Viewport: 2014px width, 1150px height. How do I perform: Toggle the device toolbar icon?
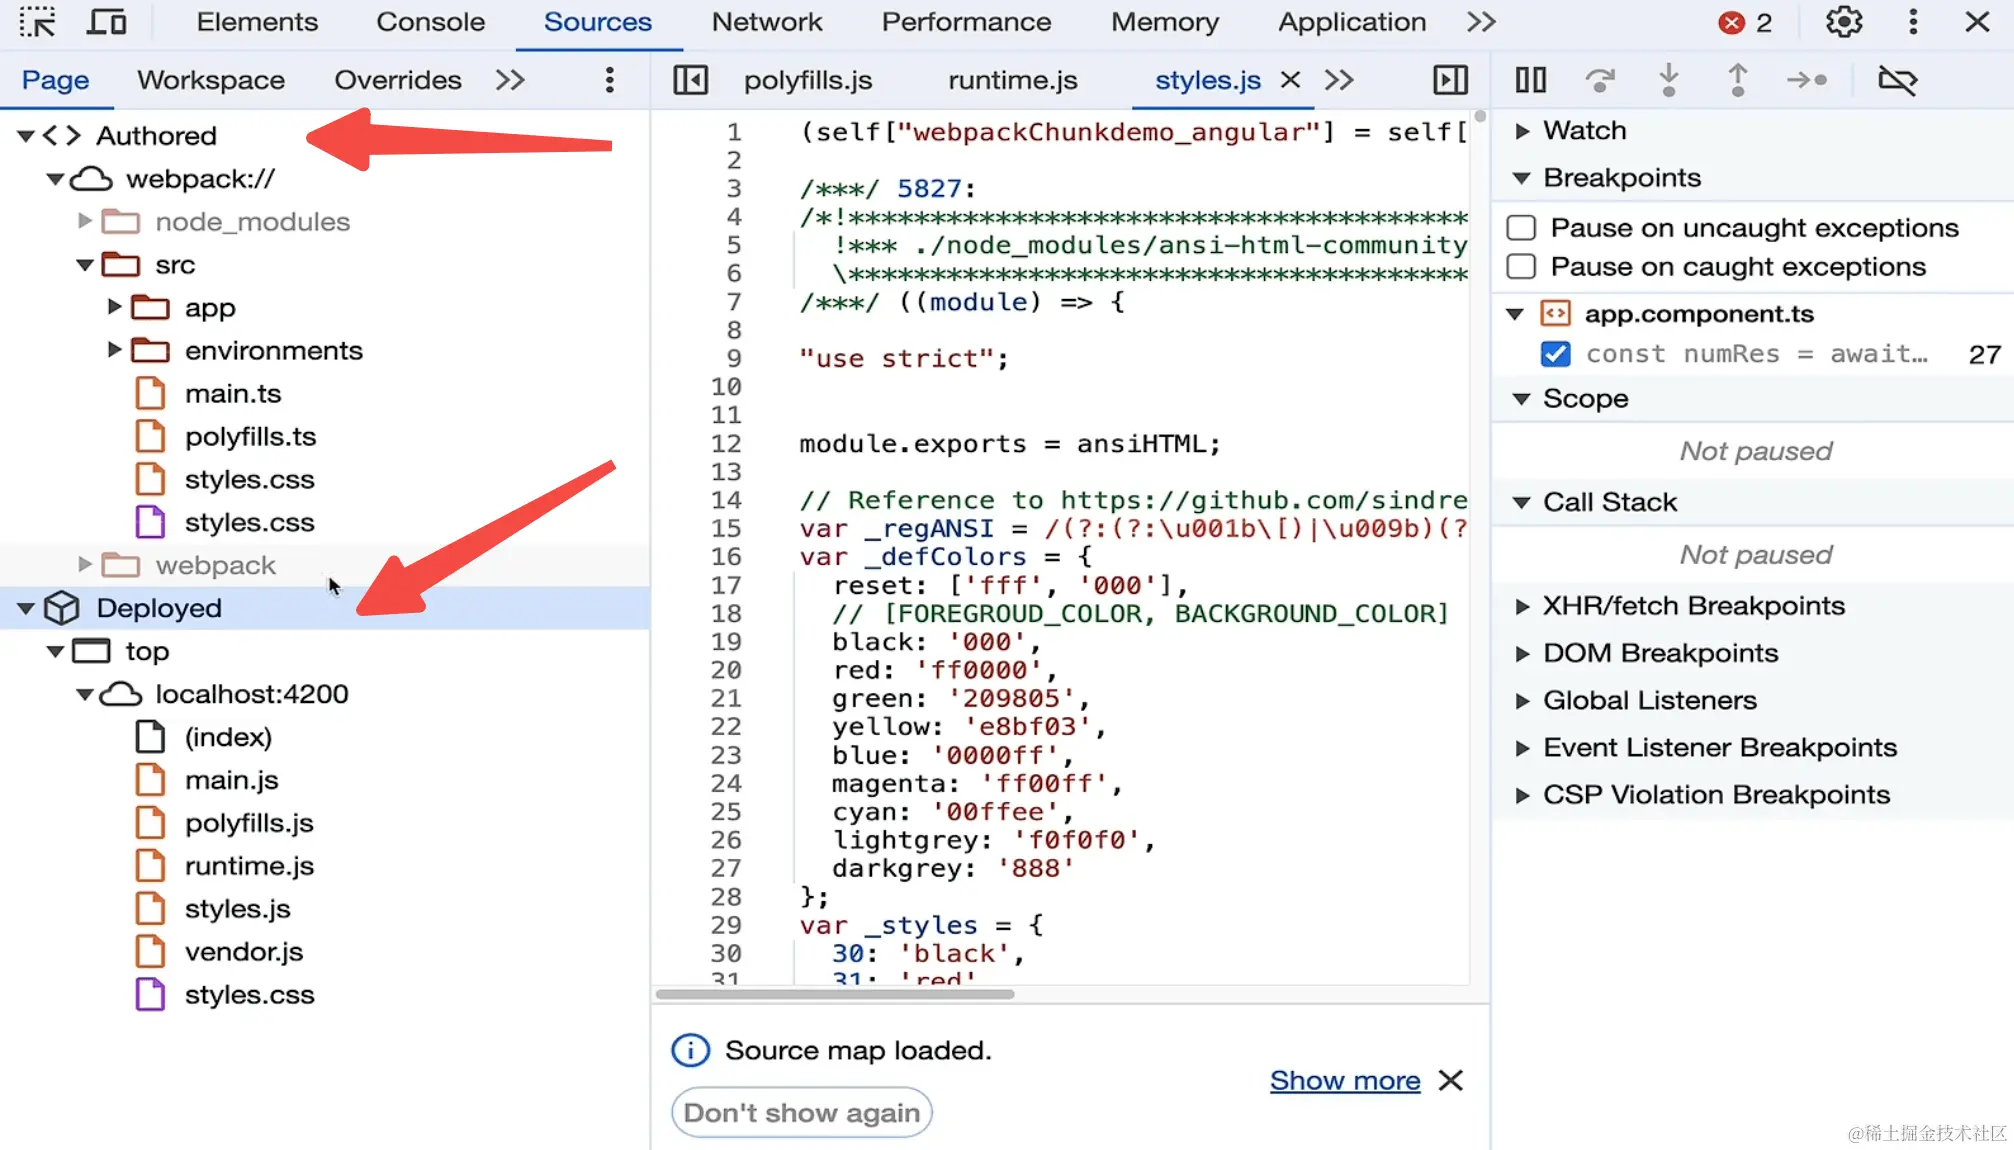[106, 22]
